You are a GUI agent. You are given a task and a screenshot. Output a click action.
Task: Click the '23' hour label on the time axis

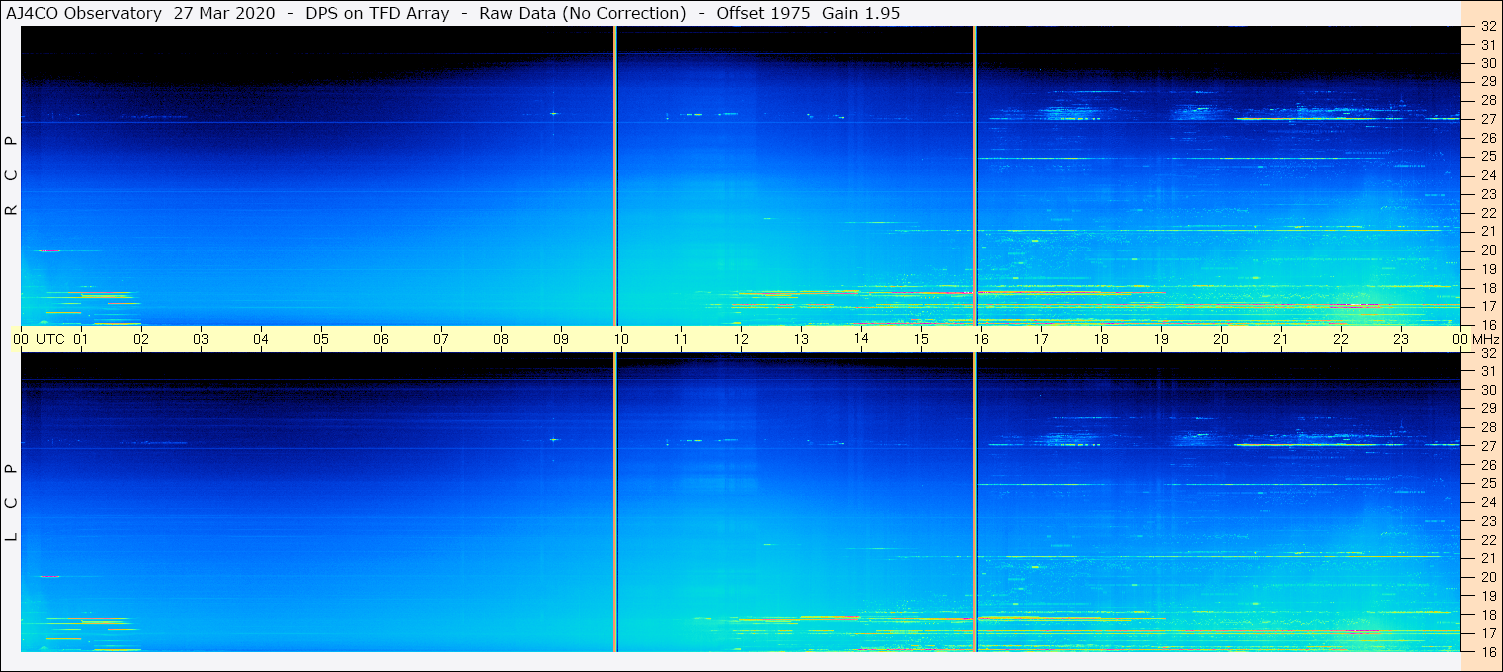tap(1401, 339)
